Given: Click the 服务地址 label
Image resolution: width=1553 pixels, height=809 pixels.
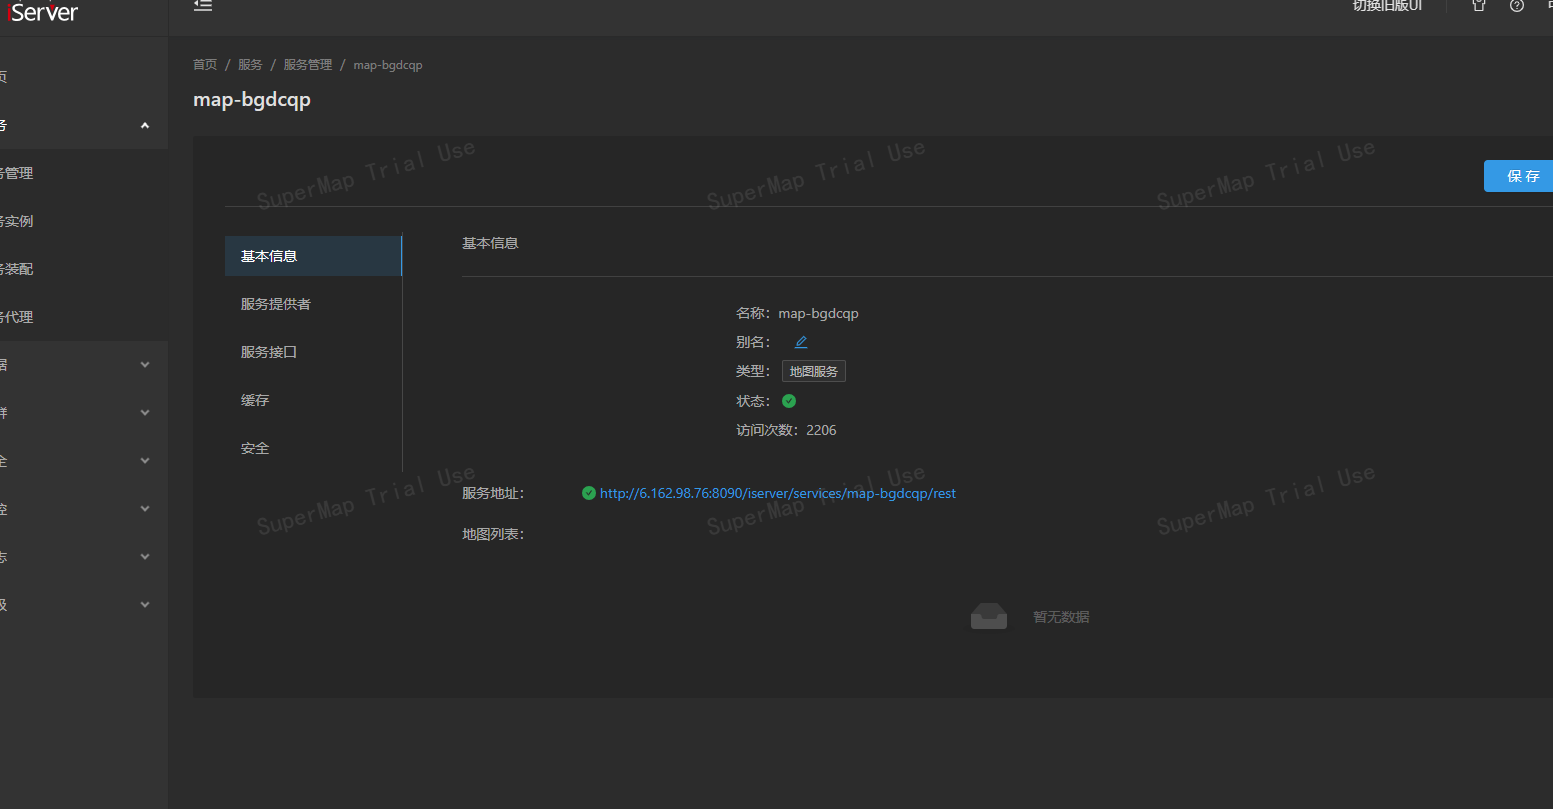Looking at the screenshot, I should (x=493, y=493).
